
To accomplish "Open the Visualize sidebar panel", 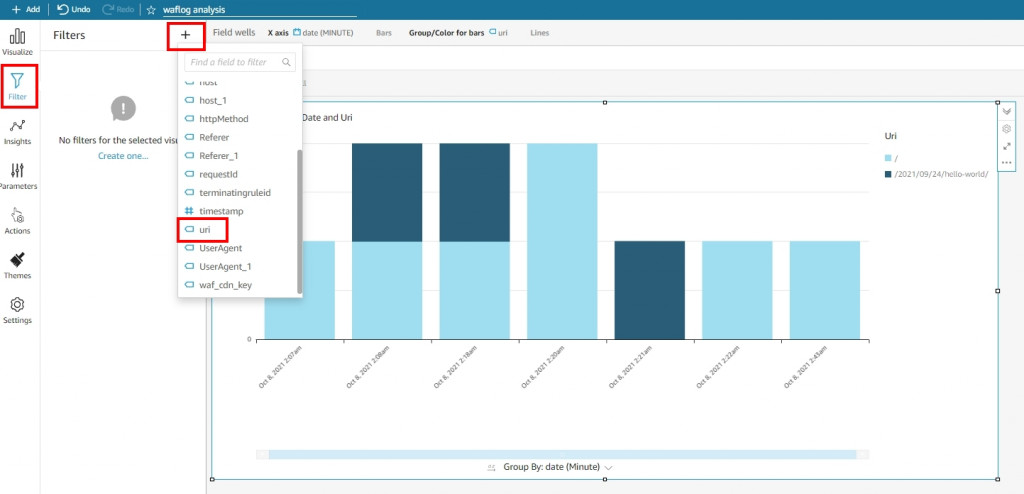I will (18, 42).
